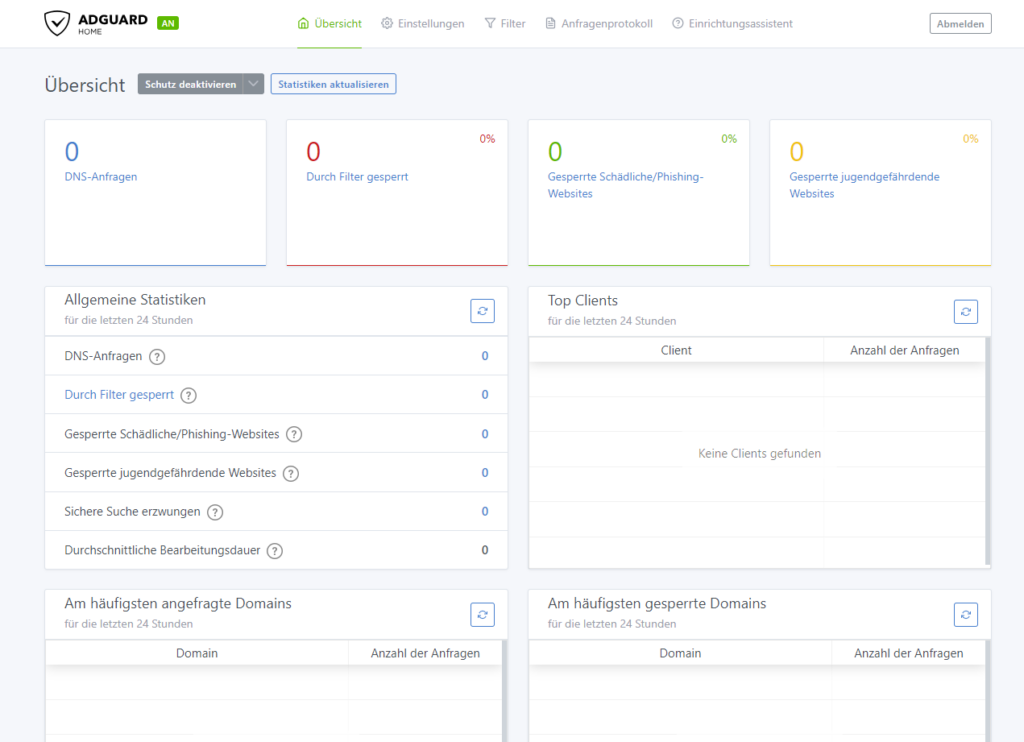The image size is (1024, 742).
Task: Click Domain header in angefragte Domains table
Action: pyautogui.click(x=197, y=653)
